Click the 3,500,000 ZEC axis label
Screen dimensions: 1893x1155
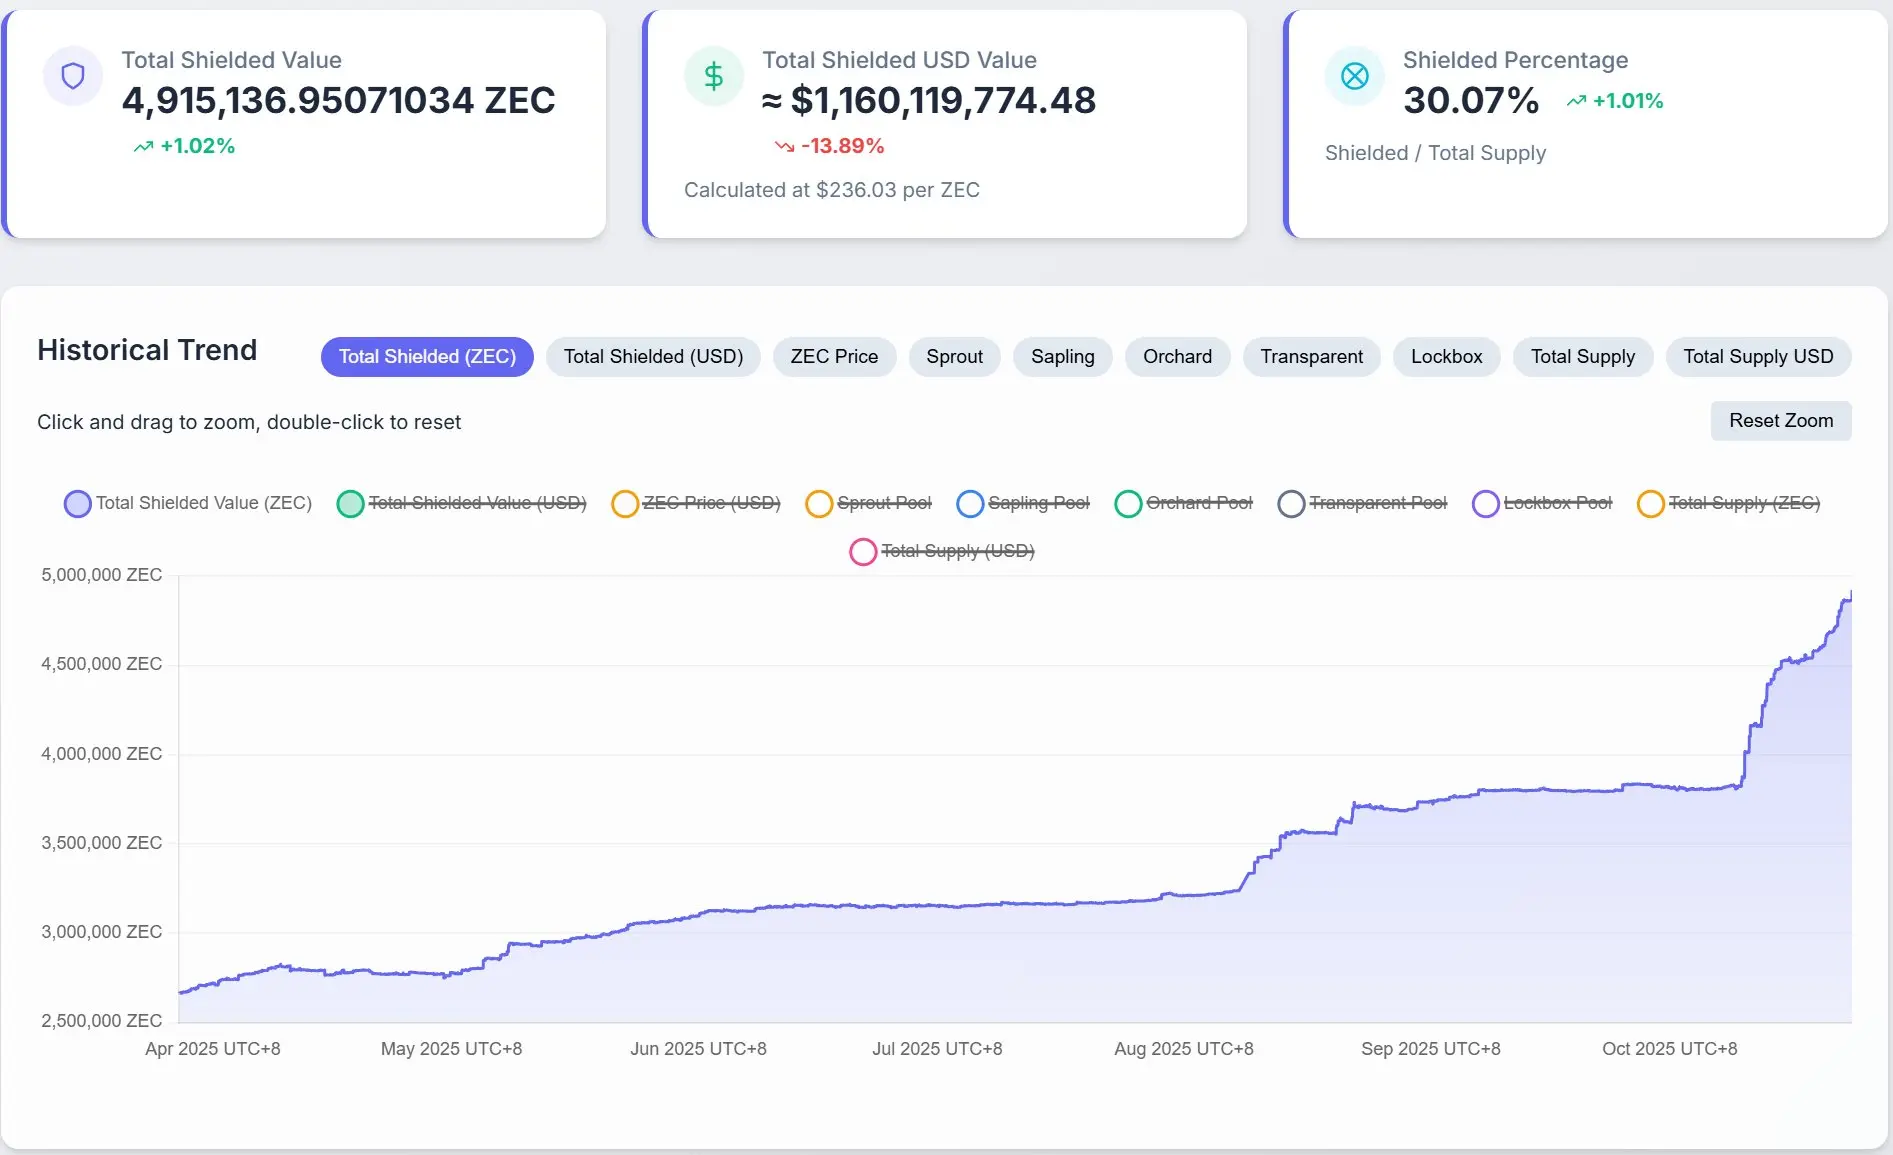(101, 843)
